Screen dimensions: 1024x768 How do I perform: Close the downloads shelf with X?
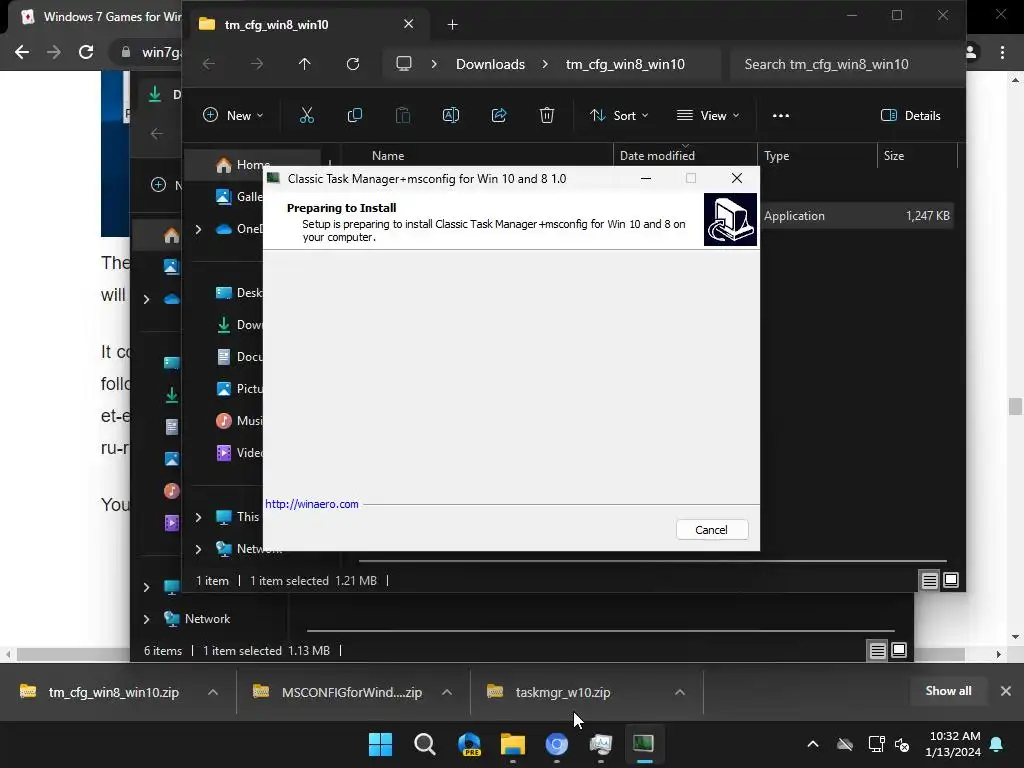coord(1006,691)
